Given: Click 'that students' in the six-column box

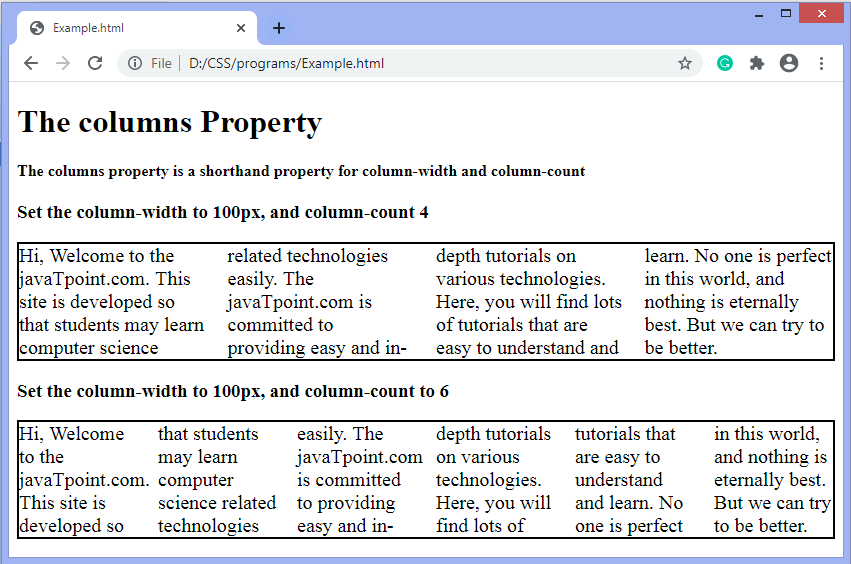Looking at the screenshot, I should (x=208, y=434).
